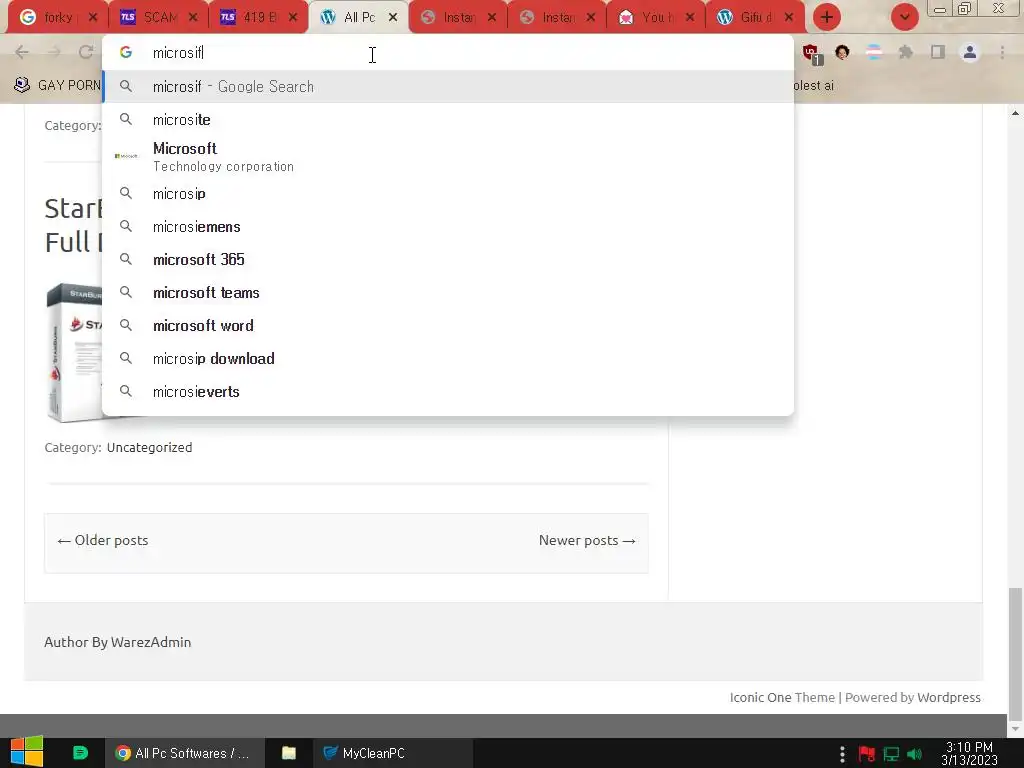Click the Google logo in address bar
1024x768 pixels.
coord(126,52)
